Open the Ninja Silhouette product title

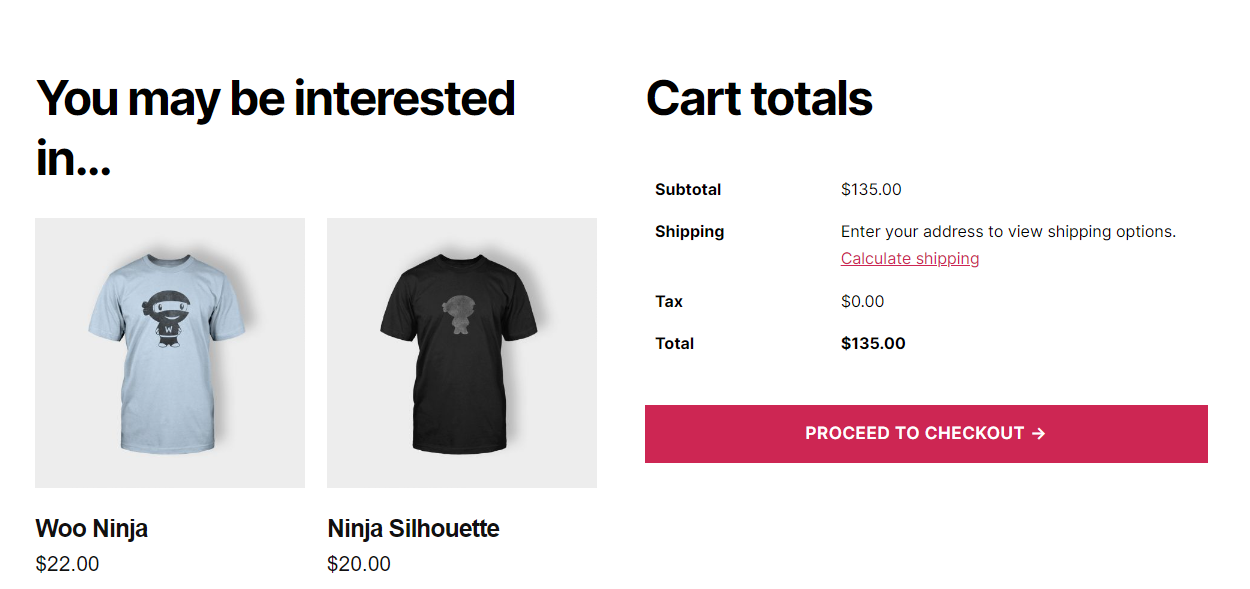coord(413,528)
